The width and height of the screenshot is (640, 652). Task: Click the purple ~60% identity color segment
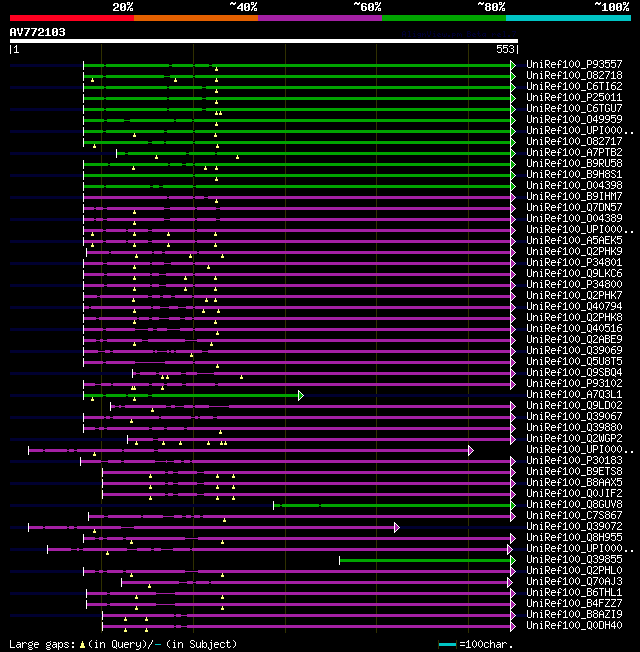point(320,18)
